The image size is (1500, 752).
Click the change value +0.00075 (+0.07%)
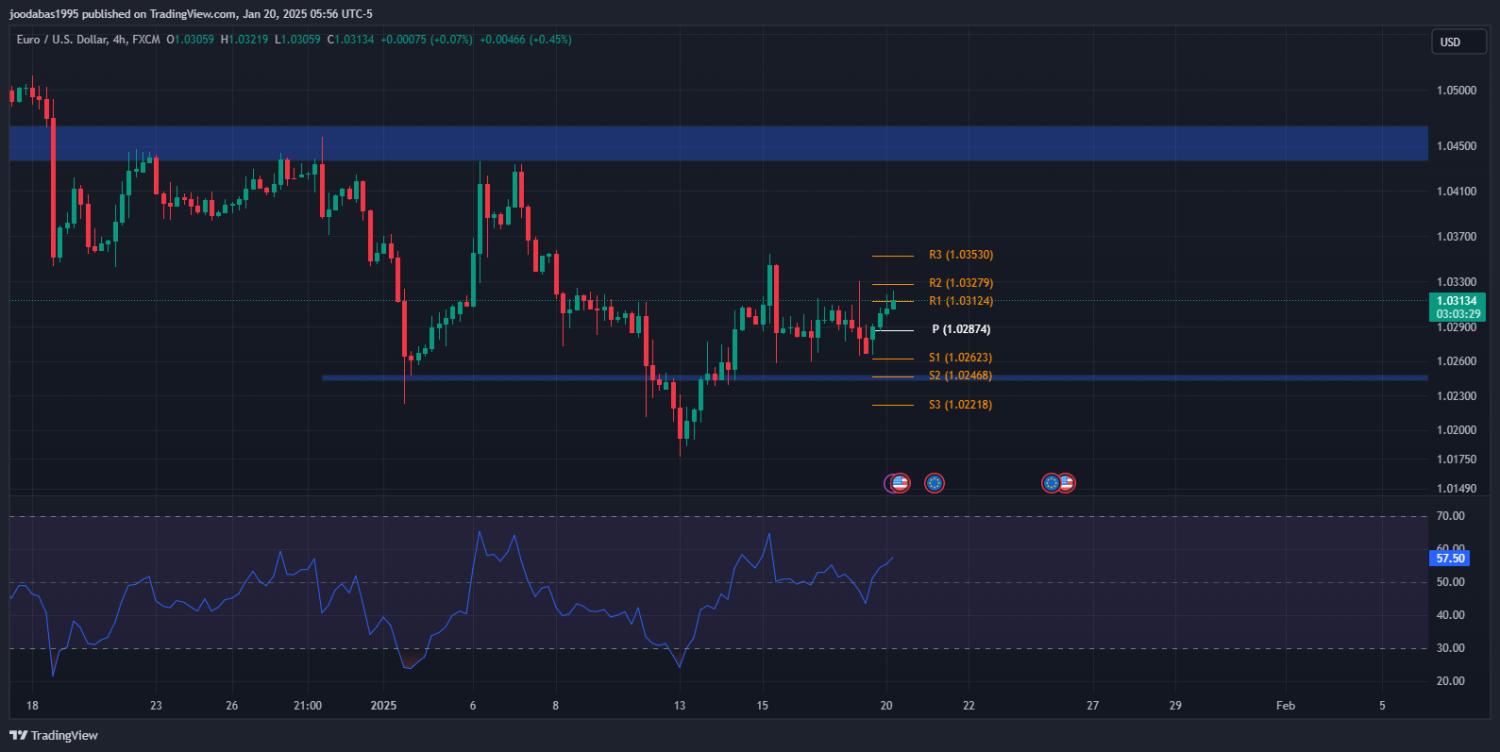pyautogui.click(x=427, y=40)
